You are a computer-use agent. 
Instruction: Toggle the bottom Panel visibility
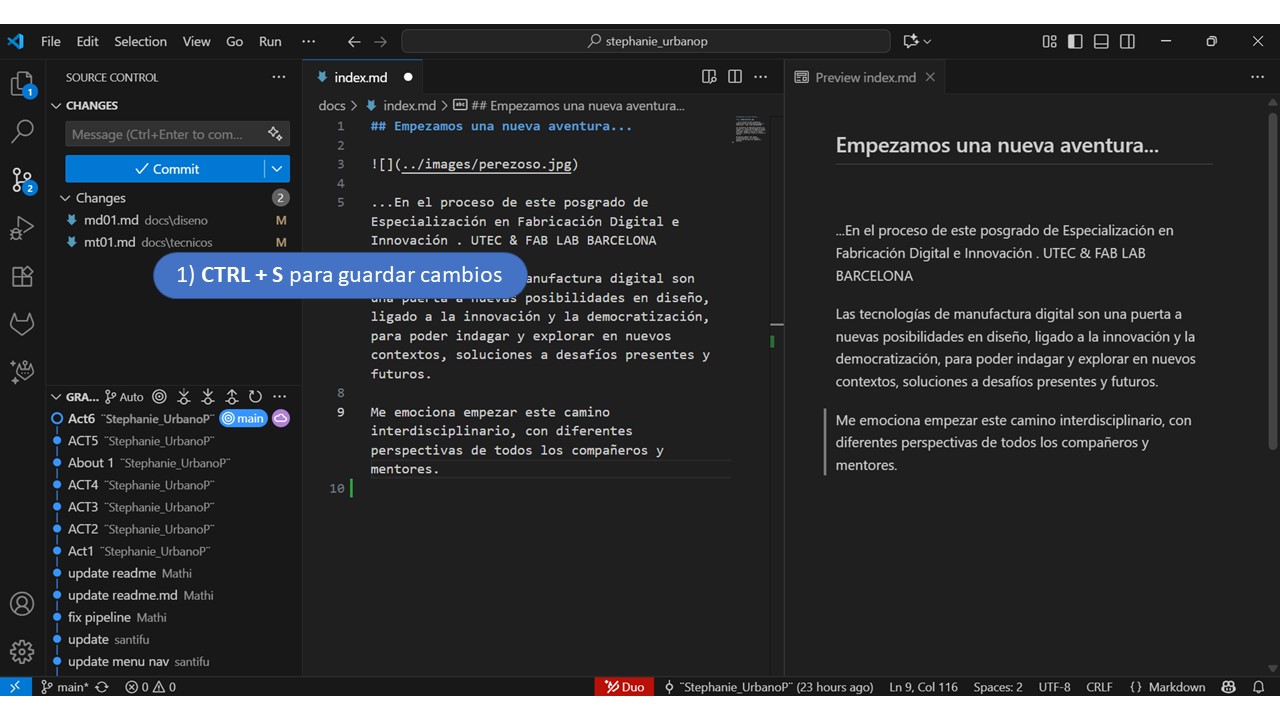tap(1101, 41)
